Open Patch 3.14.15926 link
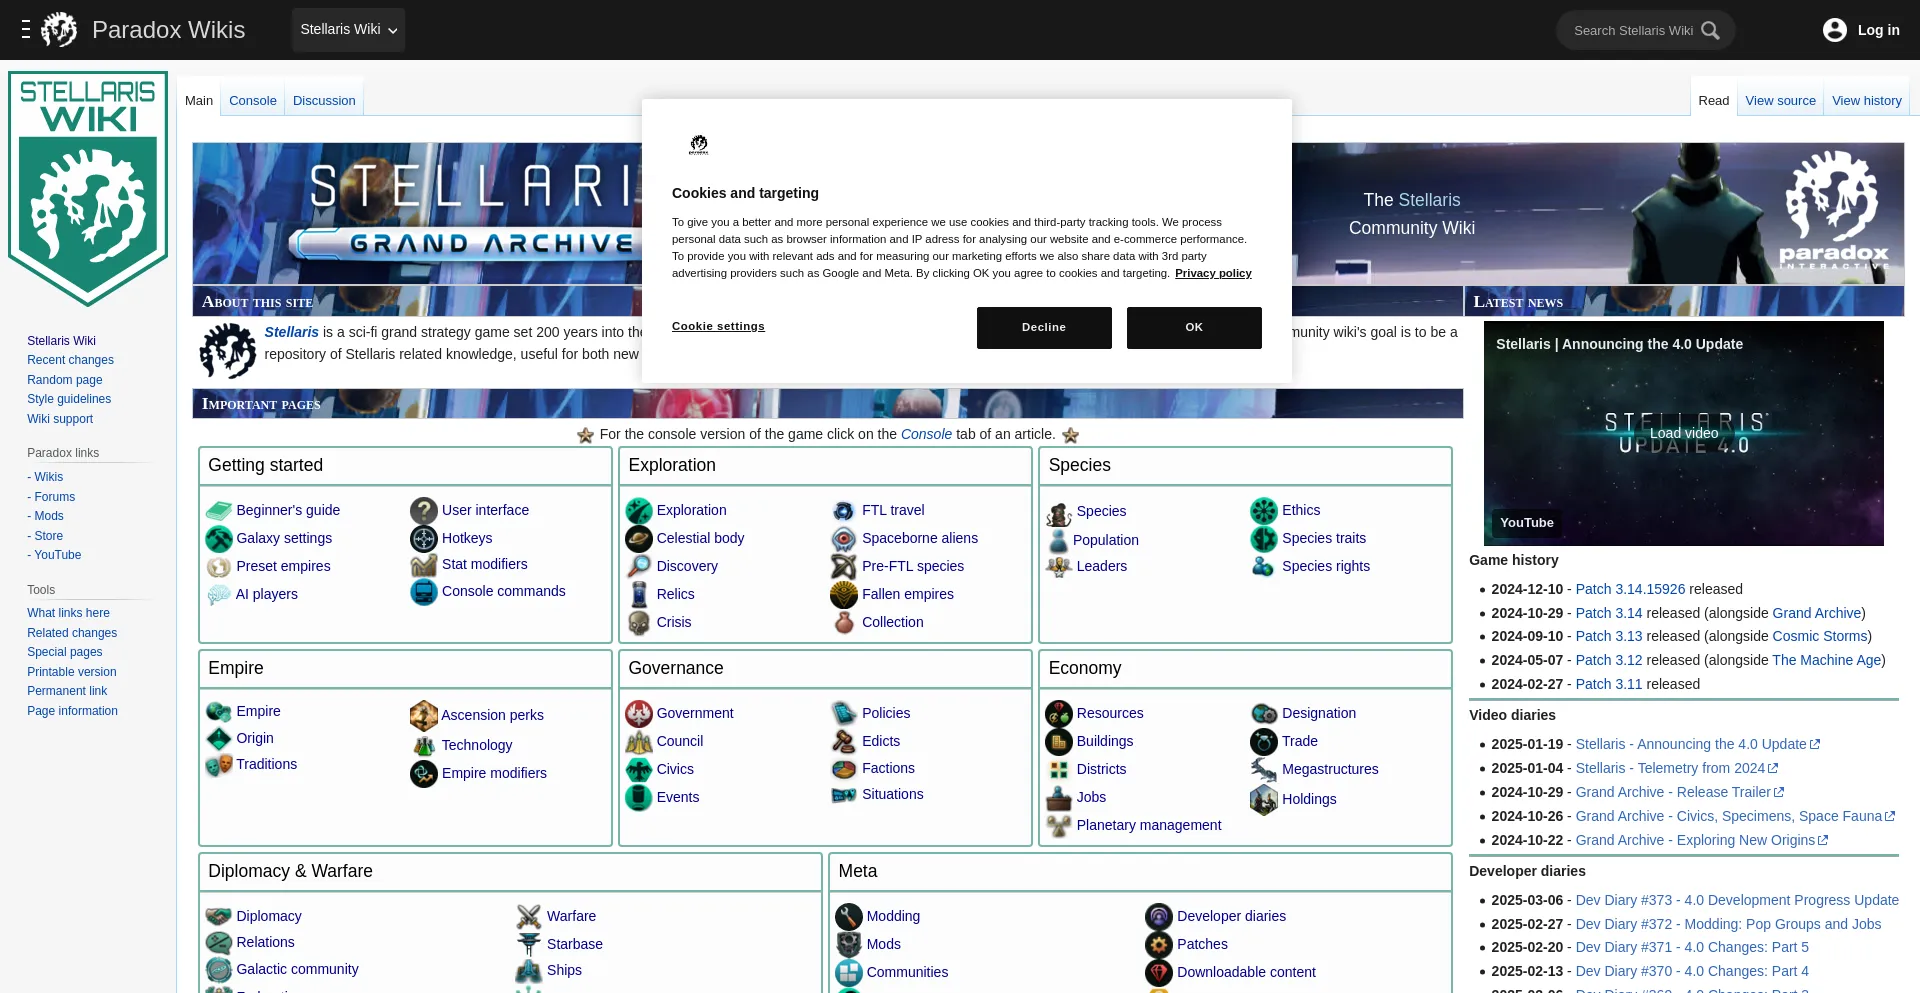Image resolution: width=1920 pixels, height=993 pixels. (x=1630, y=589)
